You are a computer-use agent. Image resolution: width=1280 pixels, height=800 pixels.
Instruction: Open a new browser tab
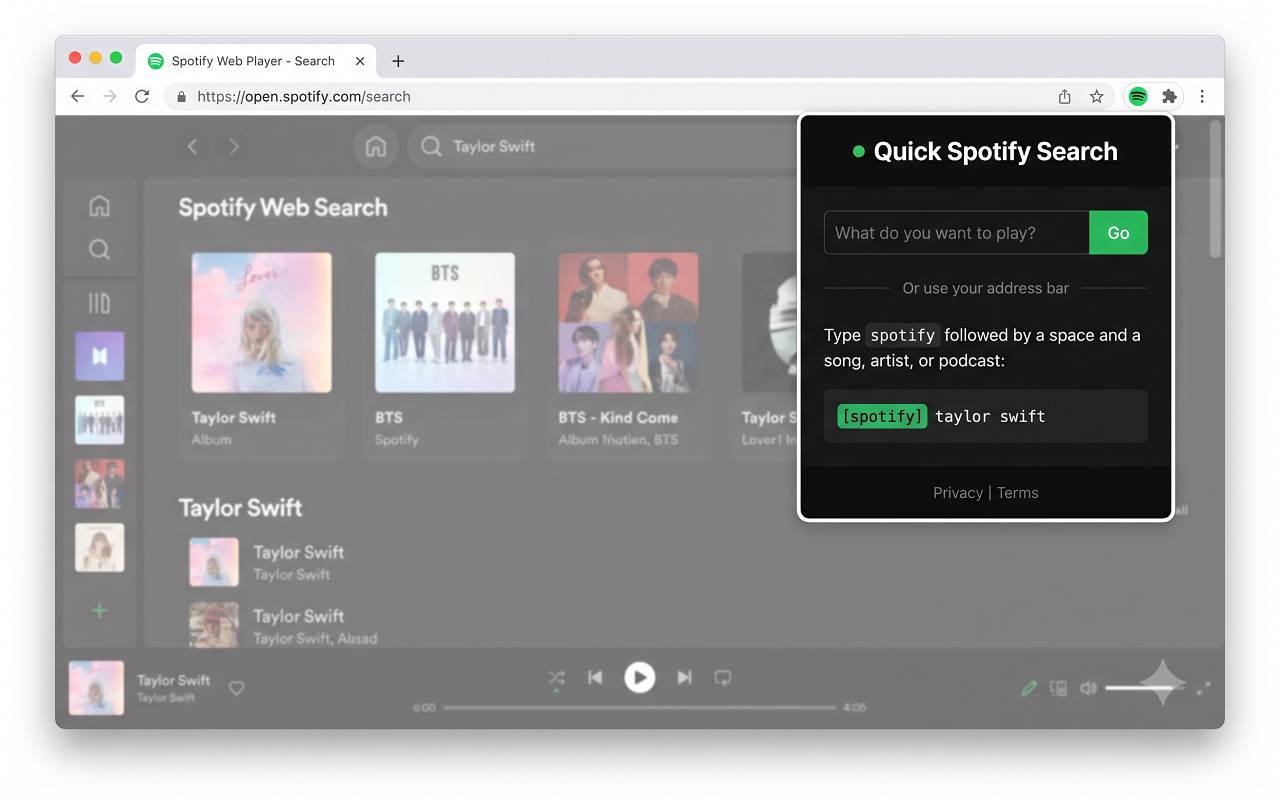(398, 61)
